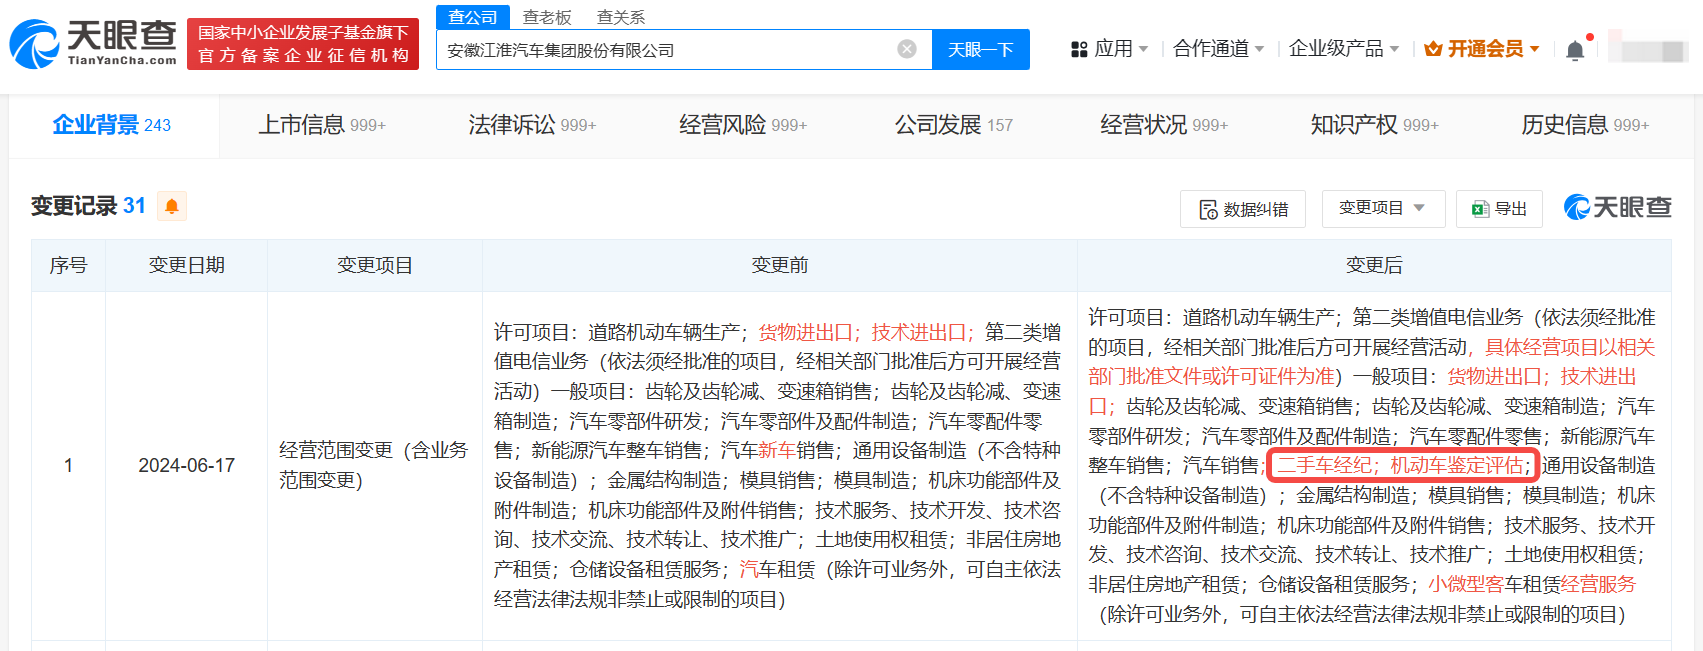The width and height of the screenshot is (1703, 651).
Task: Click the 应用 grid icon
Action: pyautogui.click(x=1079, y=49)
